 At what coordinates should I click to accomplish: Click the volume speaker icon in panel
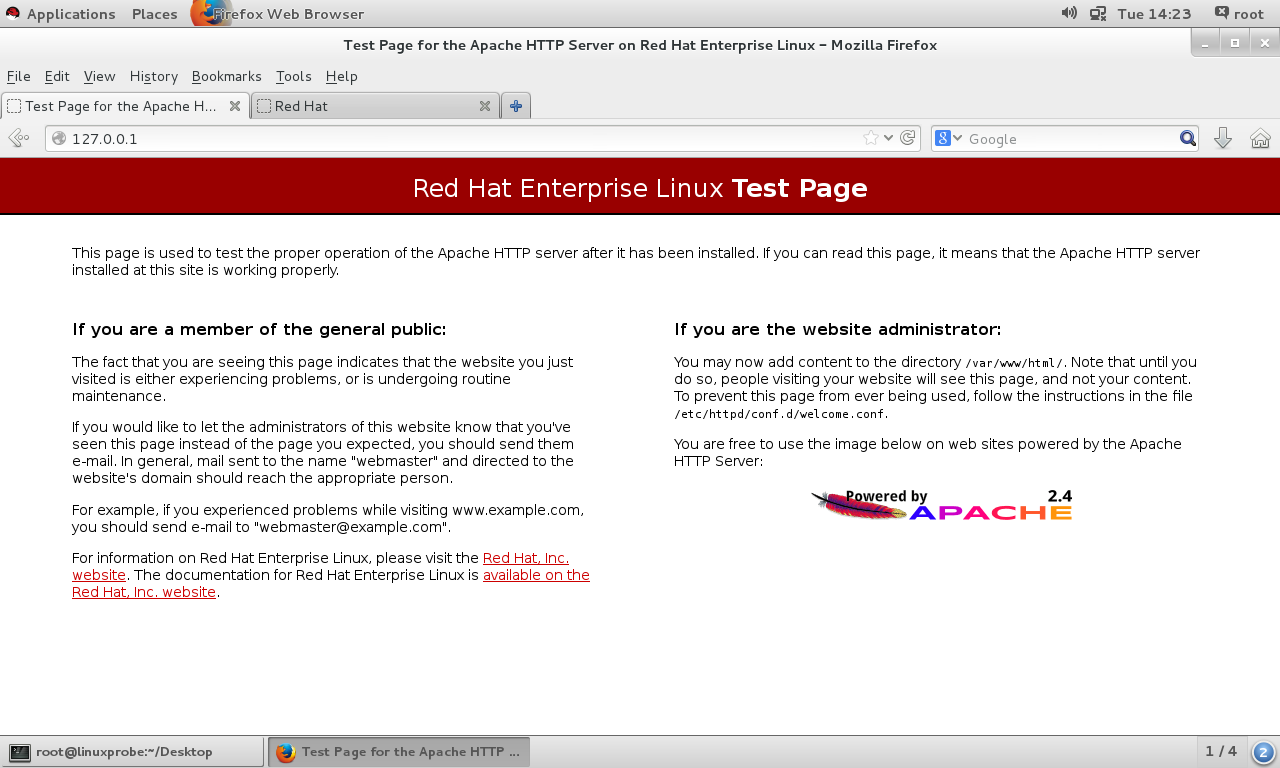coord(1069,13)
